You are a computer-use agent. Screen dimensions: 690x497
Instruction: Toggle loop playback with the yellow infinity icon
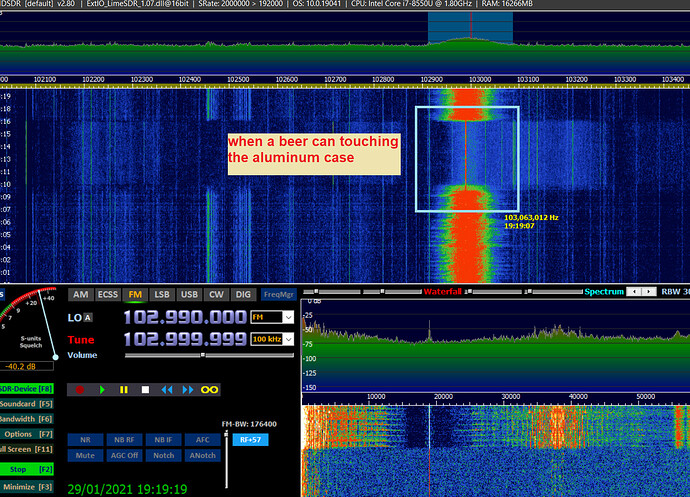point(209,390)
